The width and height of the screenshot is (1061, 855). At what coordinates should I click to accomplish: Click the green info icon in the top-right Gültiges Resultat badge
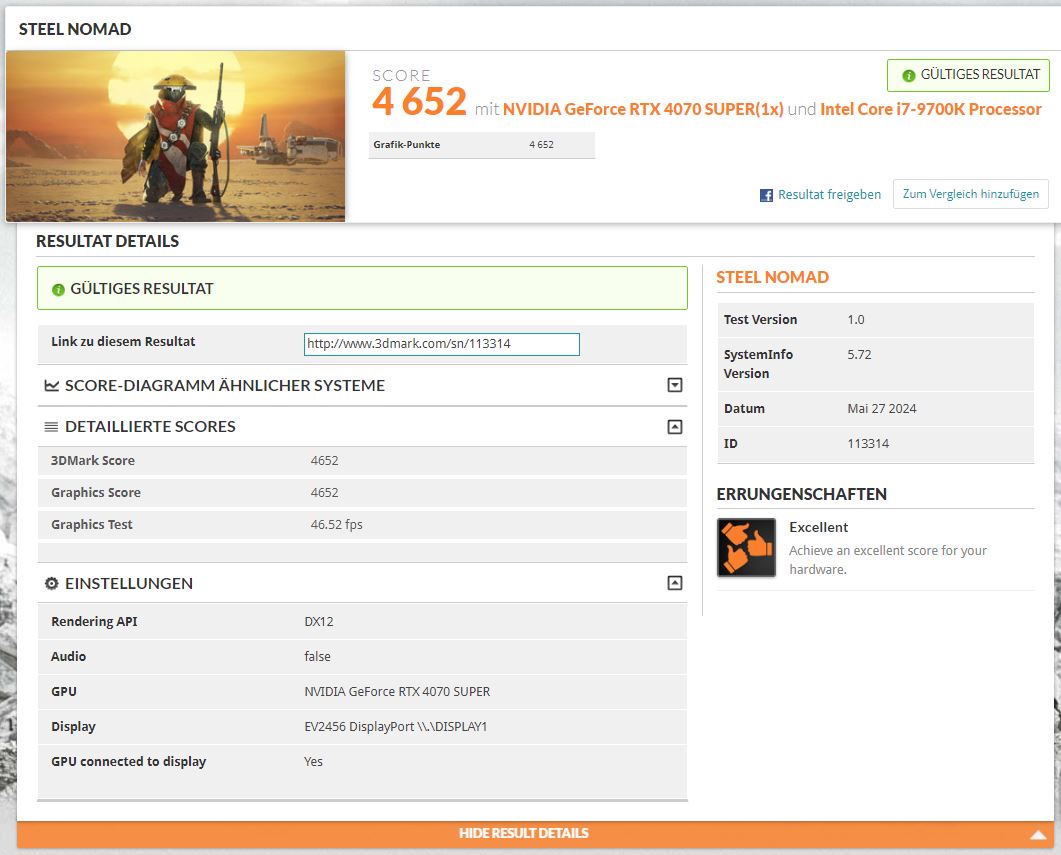click(x=909, y=75)
